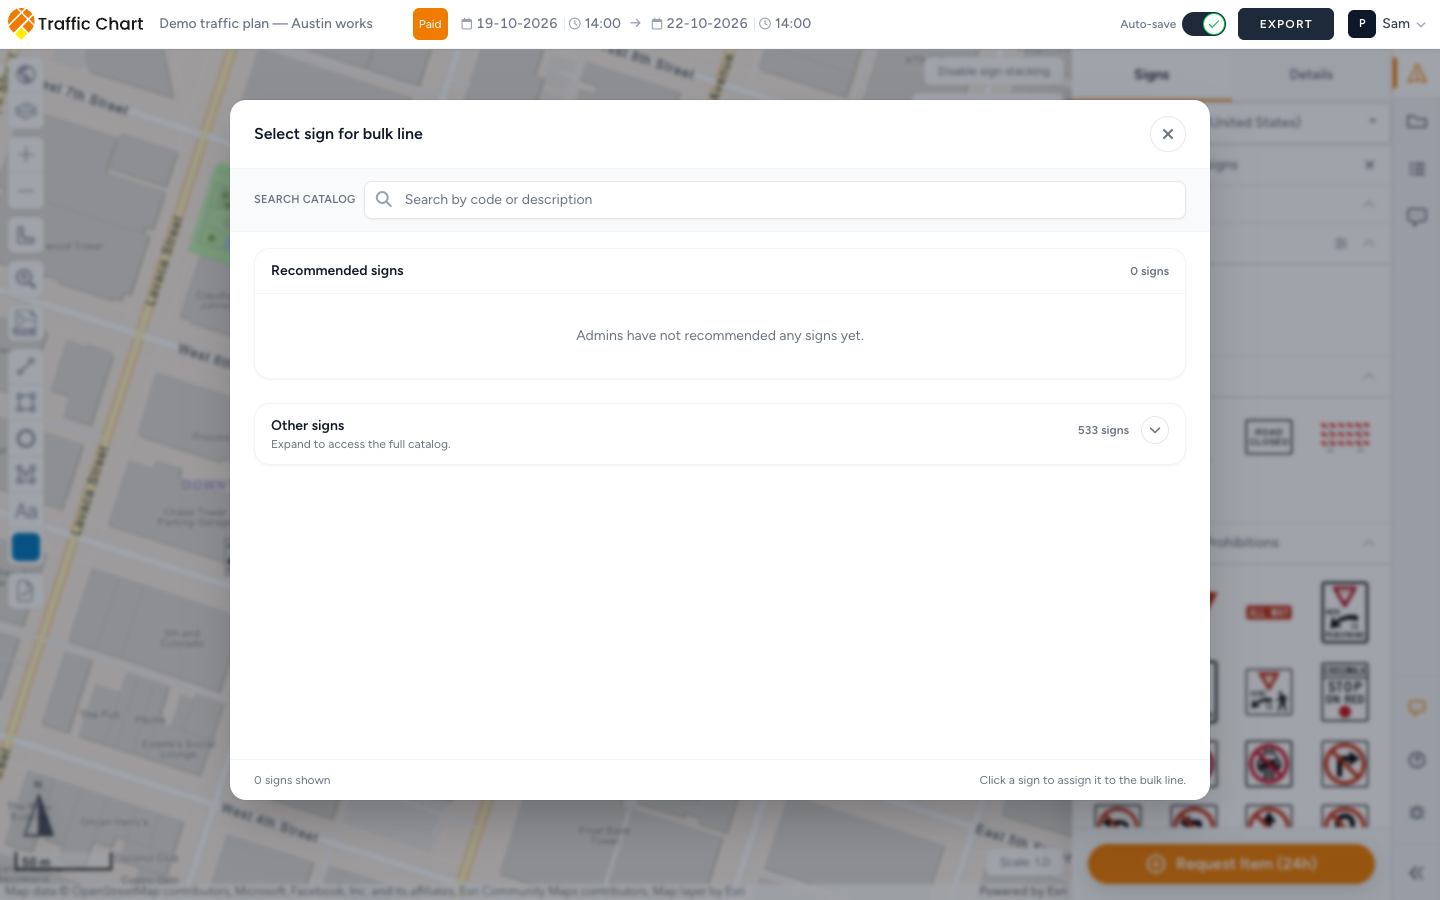Click the end date 22-10-2026
1440x900 pixels.
707,24
